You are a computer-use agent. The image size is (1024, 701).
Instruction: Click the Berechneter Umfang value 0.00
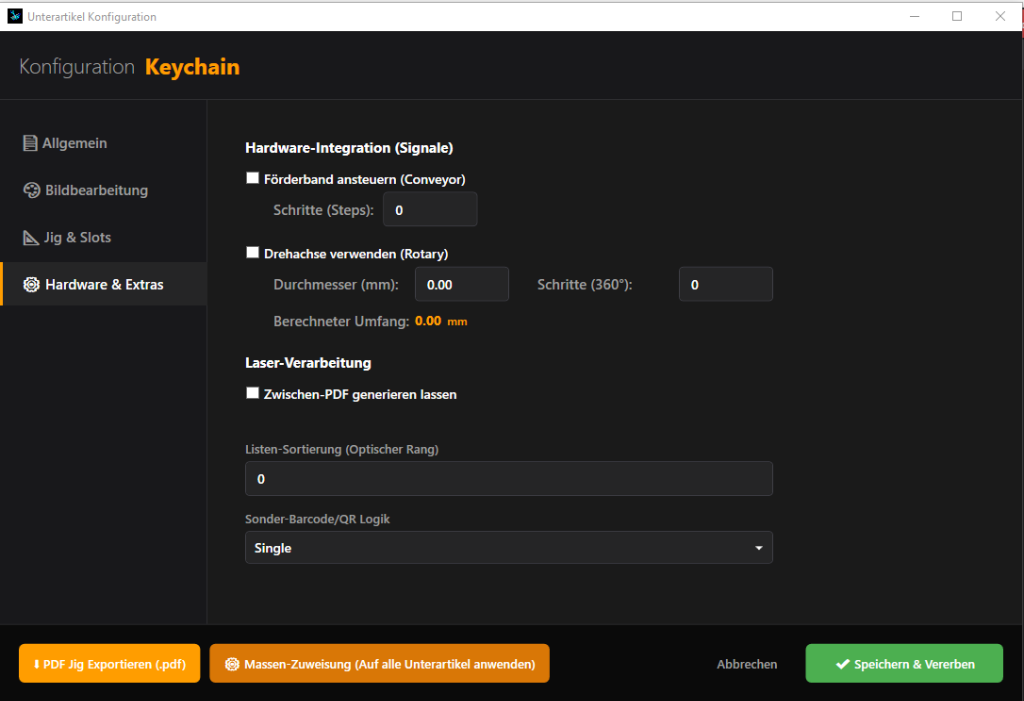click(x=428, y=321)
